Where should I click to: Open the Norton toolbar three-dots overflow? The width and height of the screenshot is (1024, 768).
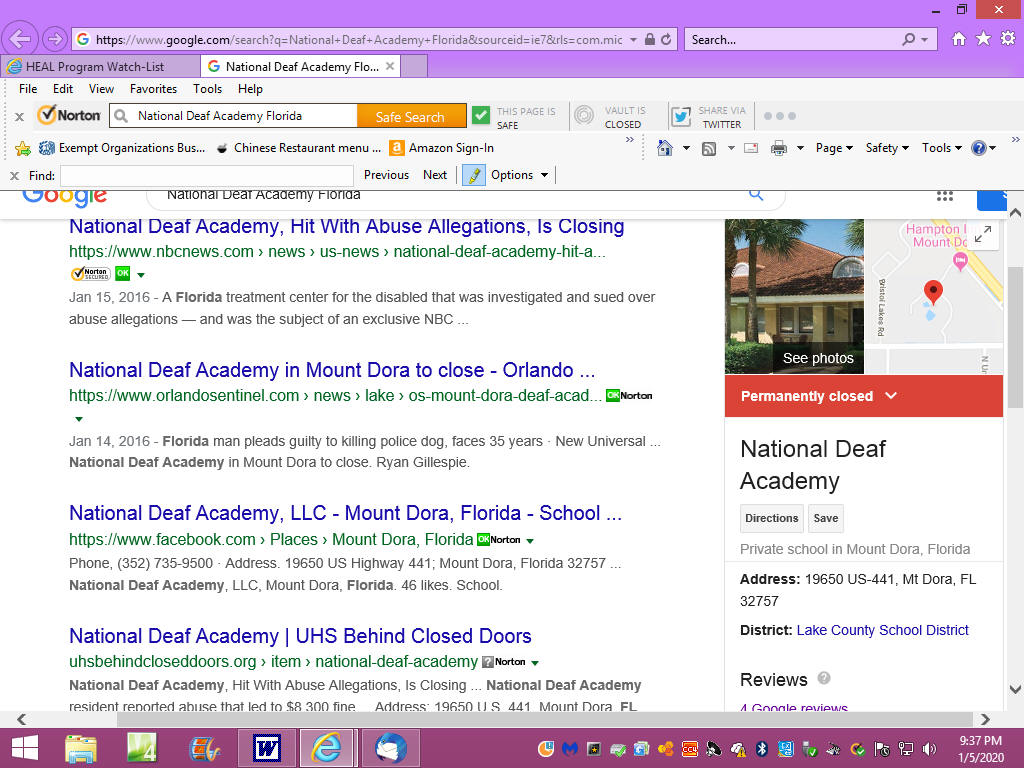pyautogui.click(x=779, y=116)
